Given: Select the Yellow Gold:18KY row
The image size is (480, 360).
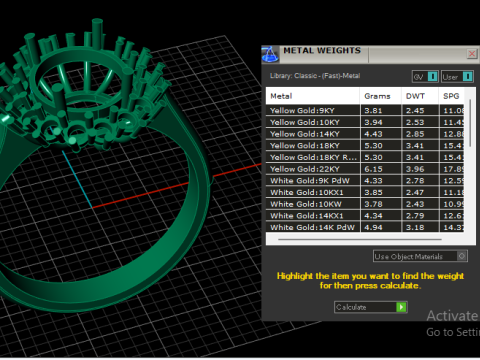Looking at the screenshot, I should [x=365, y=145].
